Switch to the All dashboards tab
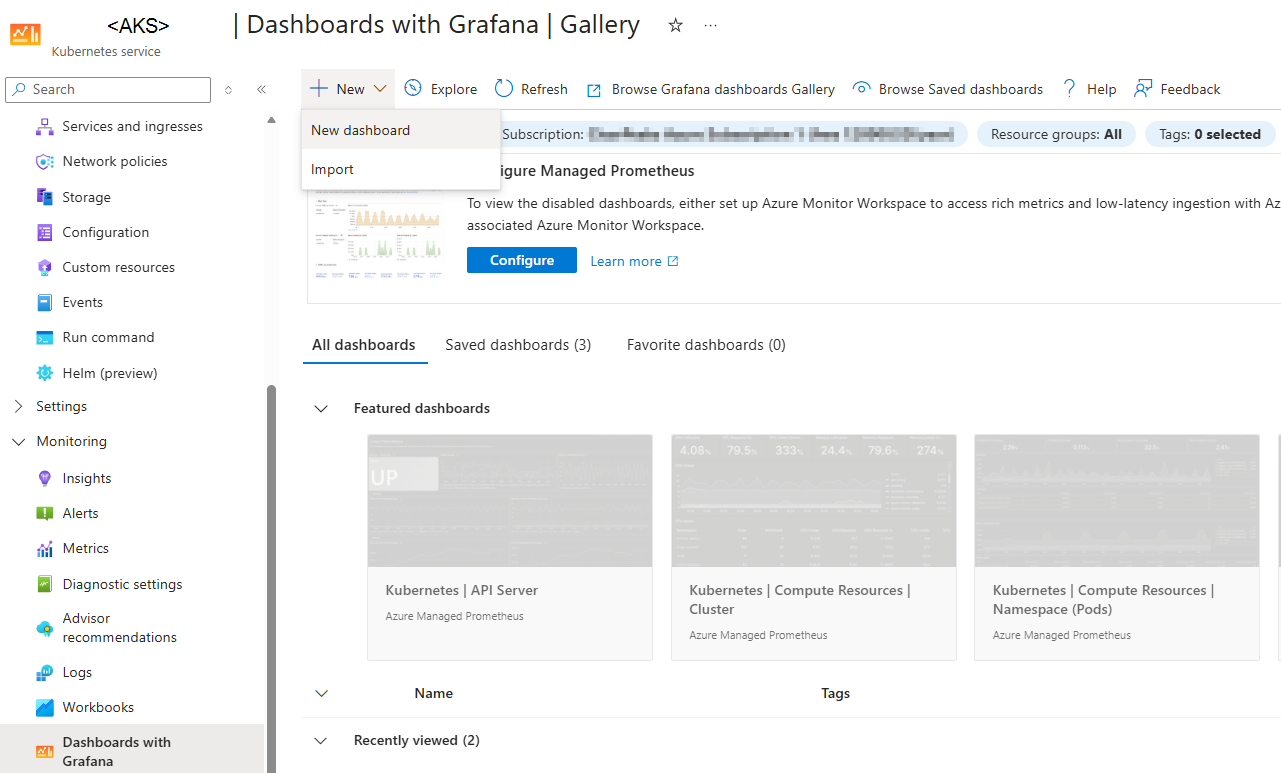 364,345
